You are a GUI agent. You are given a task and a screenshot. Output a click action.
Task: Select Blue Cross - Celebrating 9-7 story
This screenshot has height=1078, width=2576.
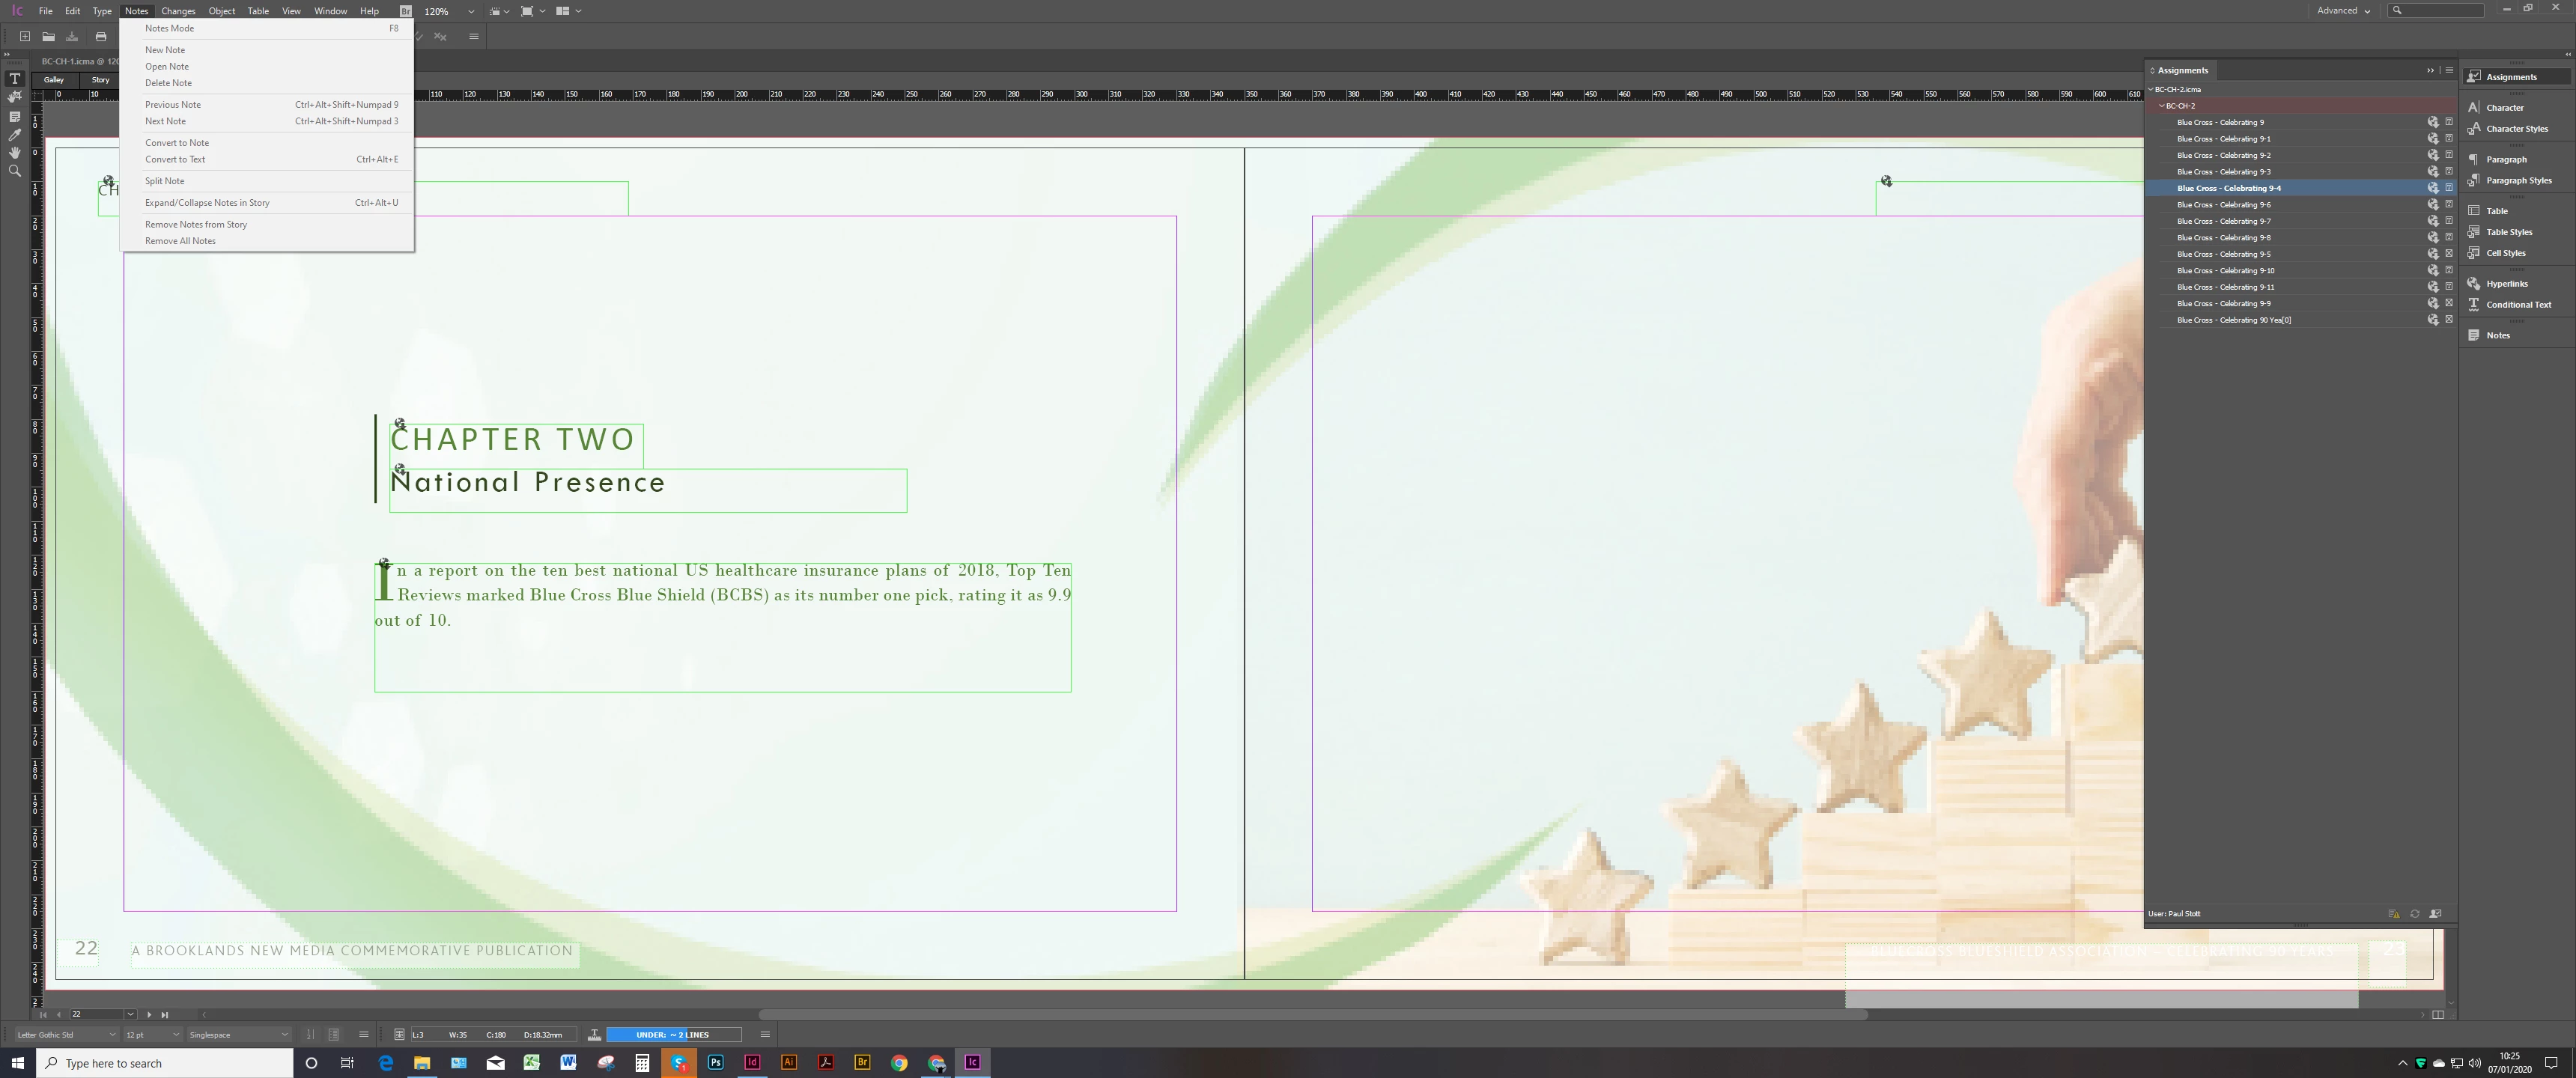tap(2223, 221)
